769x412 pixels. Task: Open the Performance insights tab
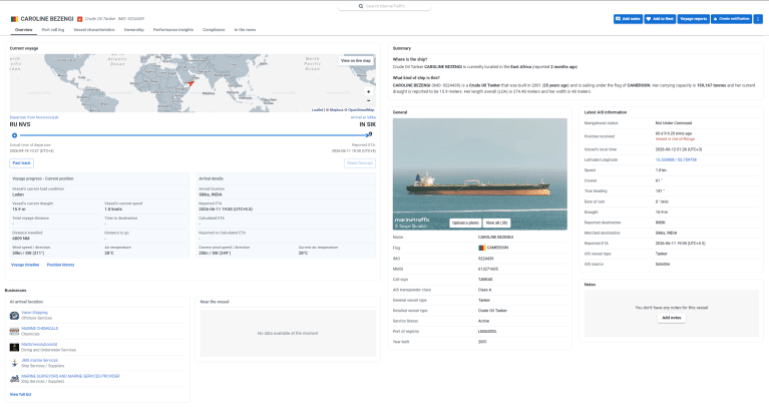coord(173,30)
